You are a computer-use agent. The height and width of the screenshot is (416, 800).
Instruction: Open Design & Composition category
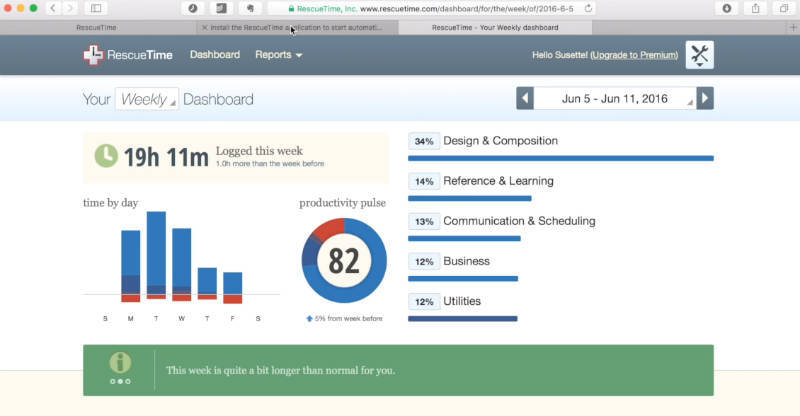coord(501,141)
